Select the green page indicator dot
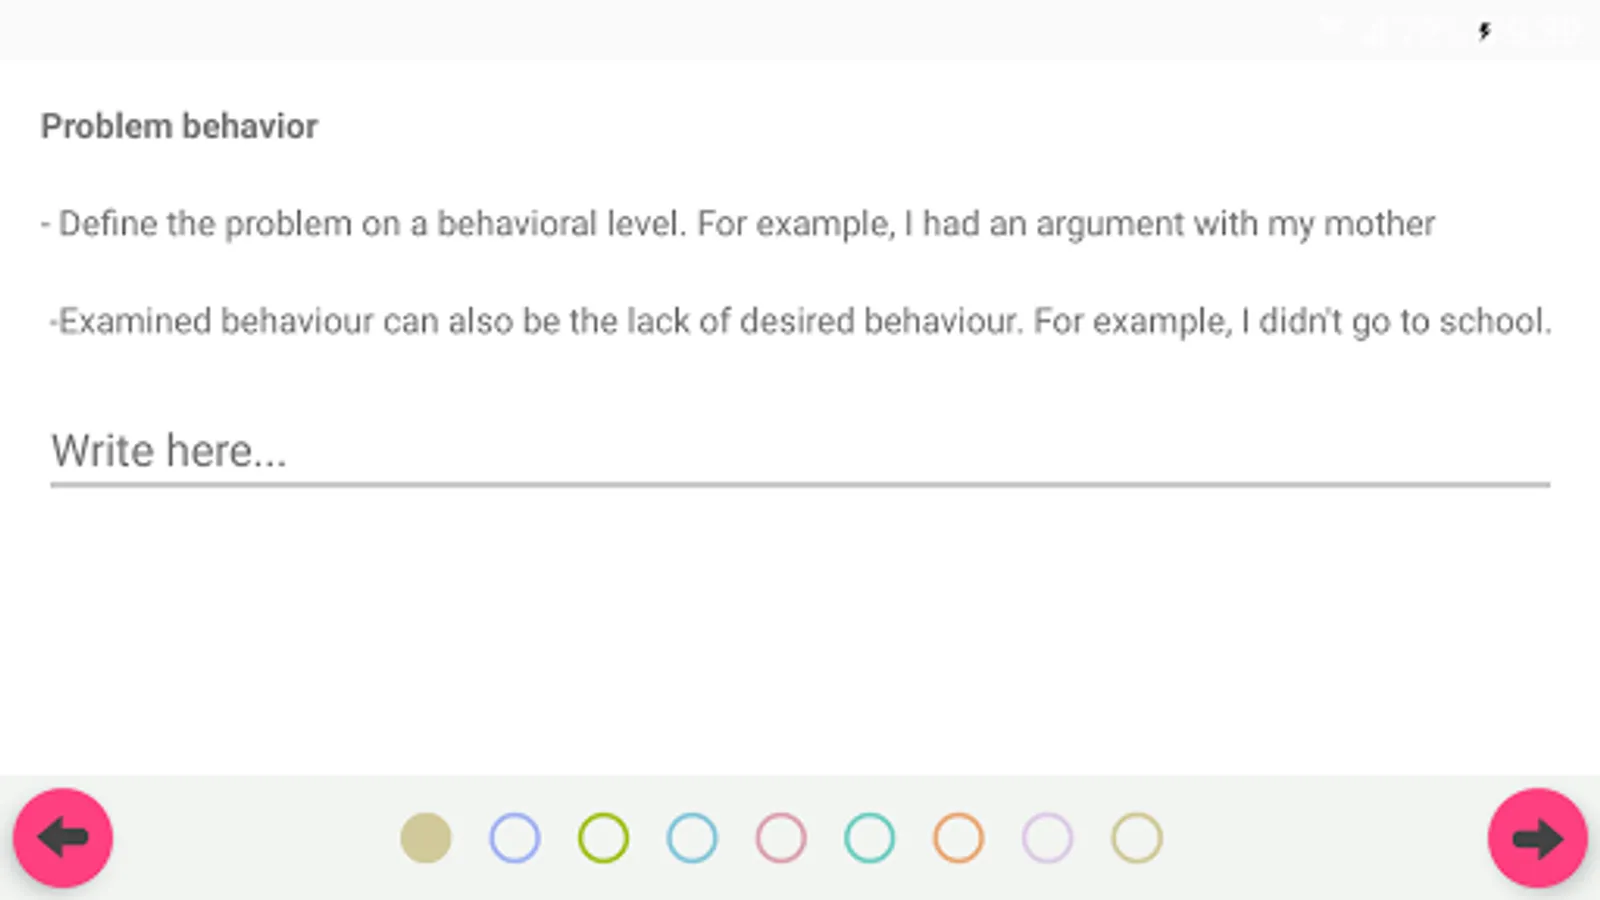The width and height of the screenshot is (1600, 900). 603,838
